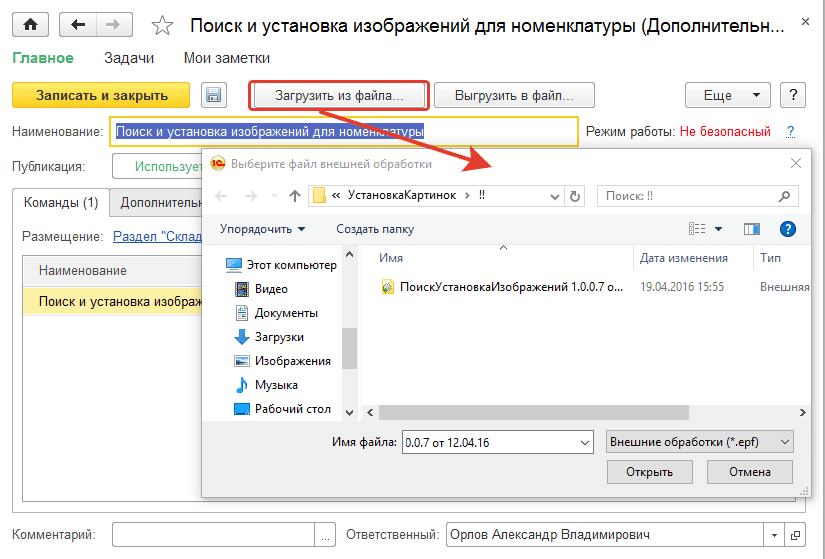The image size is (825, 559).
Task: Click Загрузить из файла button
Action: click(339, 95)
